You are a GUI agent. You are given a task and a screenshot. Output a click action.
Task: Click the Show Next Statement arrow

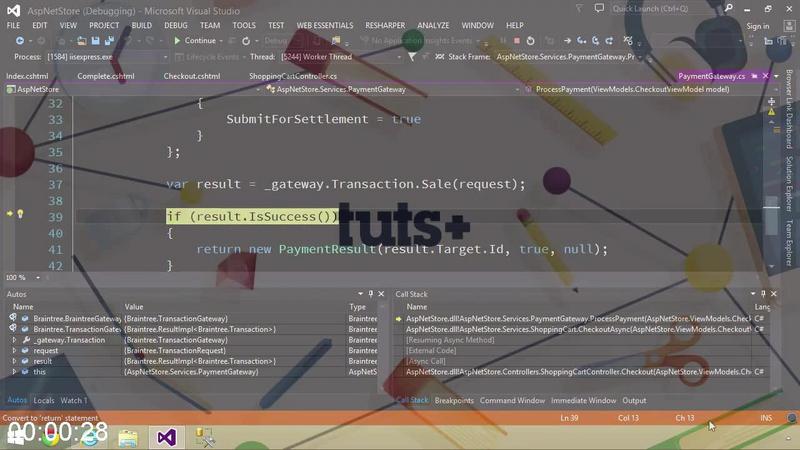pos(567,41)
